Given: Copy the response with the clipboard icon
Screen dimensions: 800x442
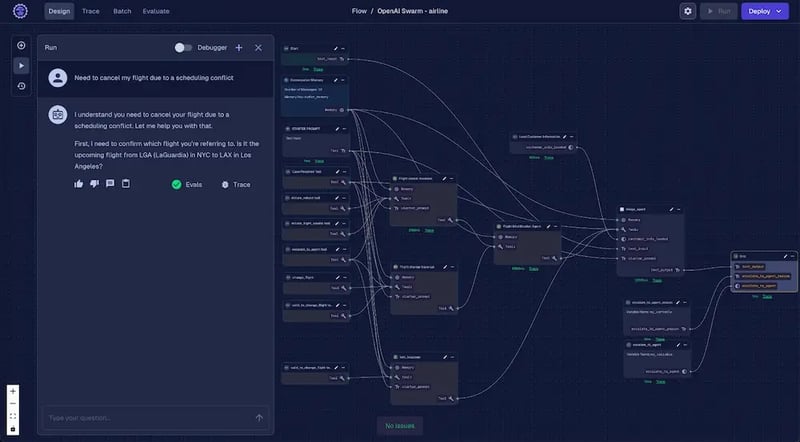Looking at the screenshot, I should [x=126, y=184].
